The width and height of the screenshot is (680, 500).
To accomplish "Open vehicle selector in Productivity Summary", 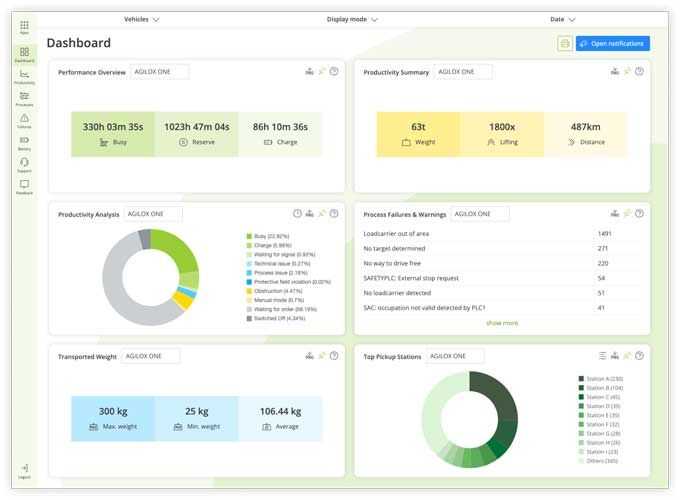I will pyautogui.click(x=463, y=72).
